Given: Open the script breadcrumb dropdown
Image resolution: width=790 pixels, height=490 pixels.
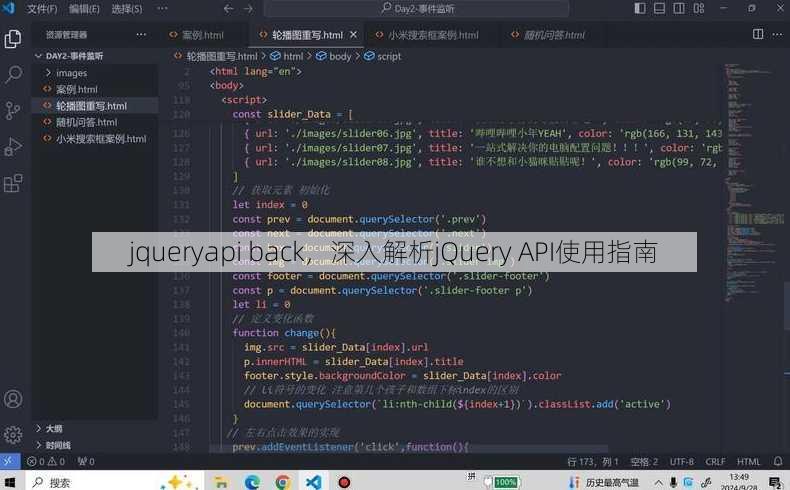Looking at the screenshot, I should click(382, 56).
